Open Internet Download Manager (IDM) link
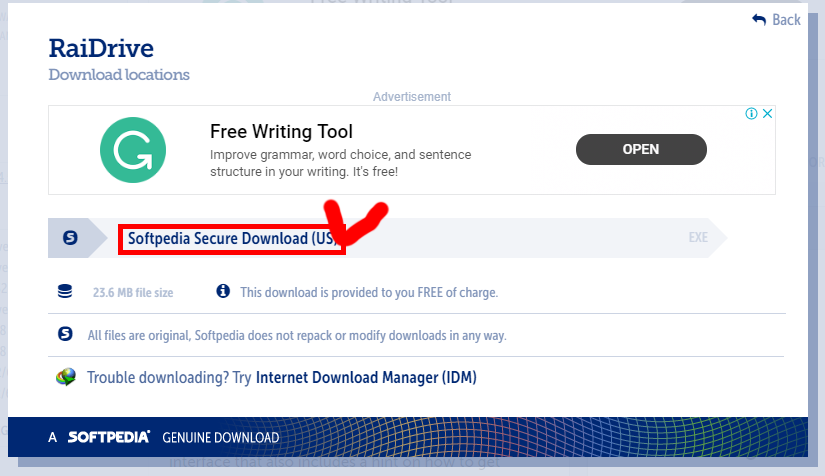 click(x=366, y=378)
